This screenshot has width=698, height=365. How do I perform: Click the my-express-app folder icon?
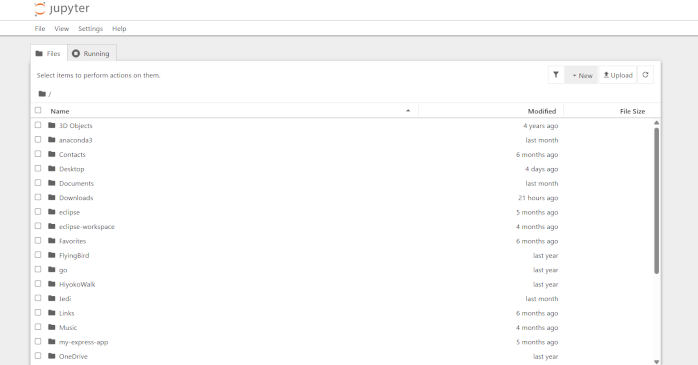tap(52, 341)
